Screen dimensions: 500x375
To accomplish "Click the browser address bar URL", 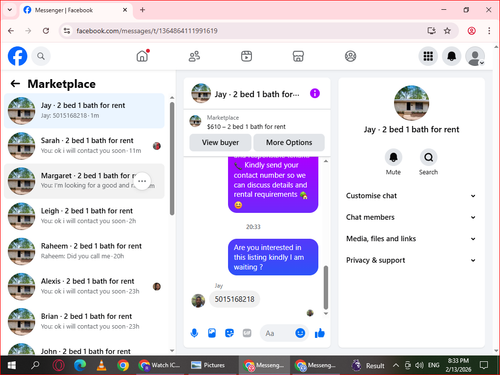I will tap(147, 31).
